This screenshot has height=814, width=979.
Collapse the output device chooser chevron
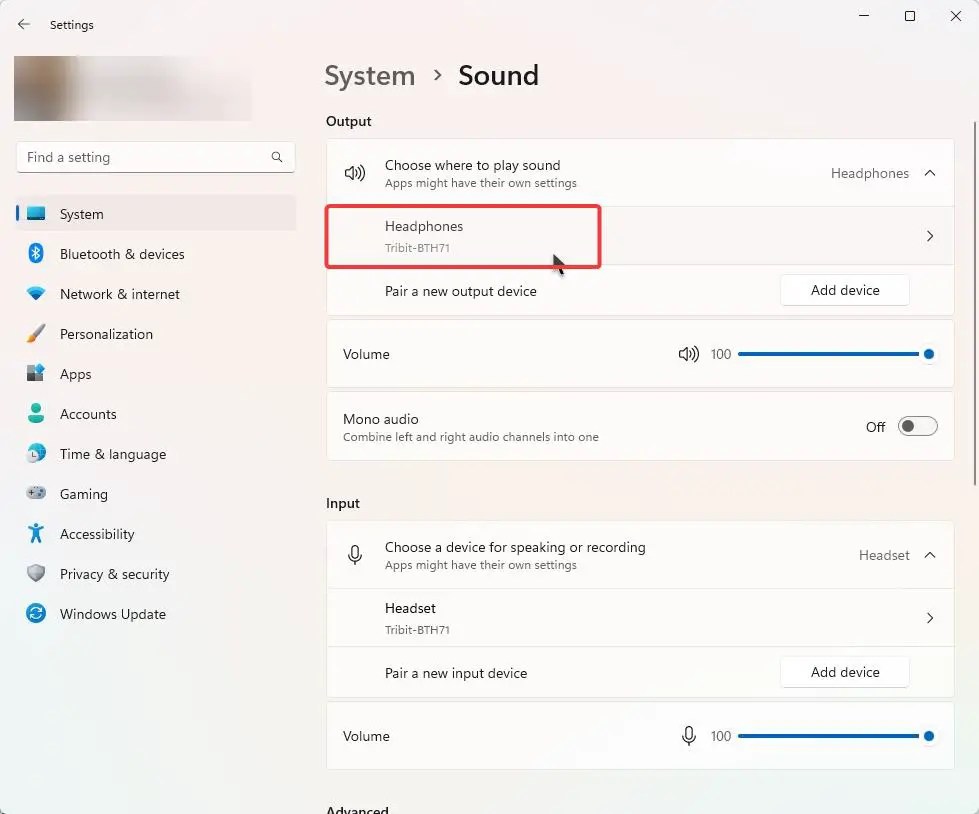pos(930,173)
